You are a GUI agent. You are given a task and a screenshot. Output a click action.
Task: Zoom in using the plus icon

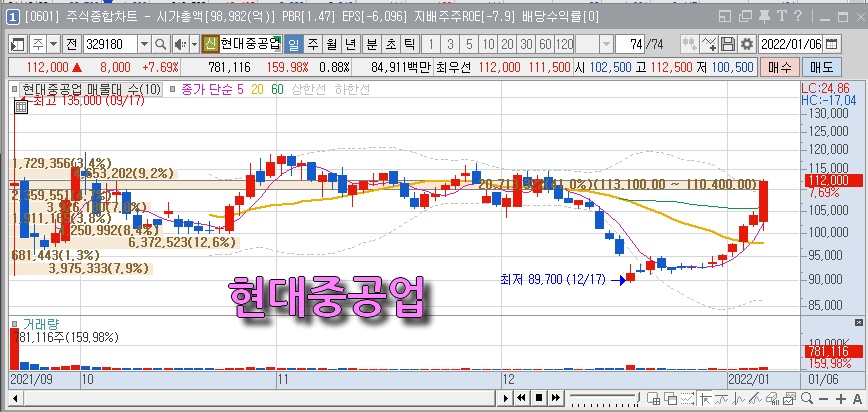coord(841,399)
